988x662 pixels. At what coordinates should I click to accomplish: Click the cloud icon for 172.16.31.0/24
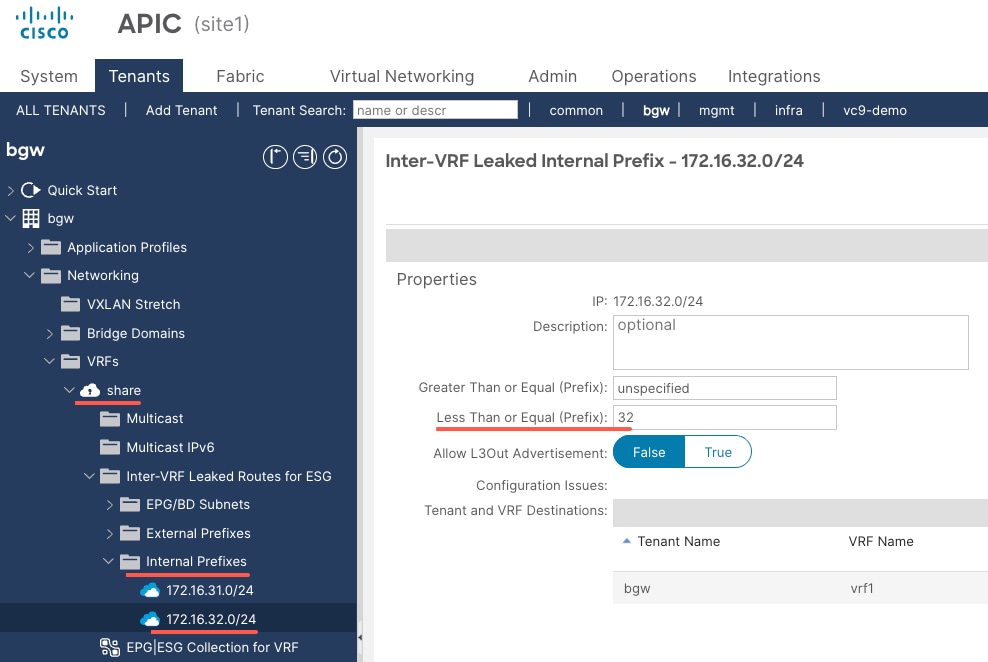click(149, 590)
